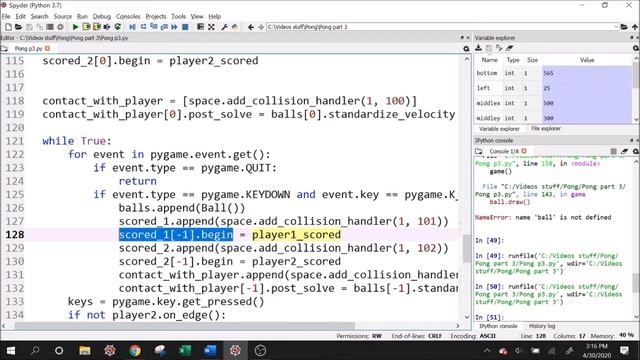Open the Consoles menu
This screenshot has height=360, width=640.
(128, 16)
